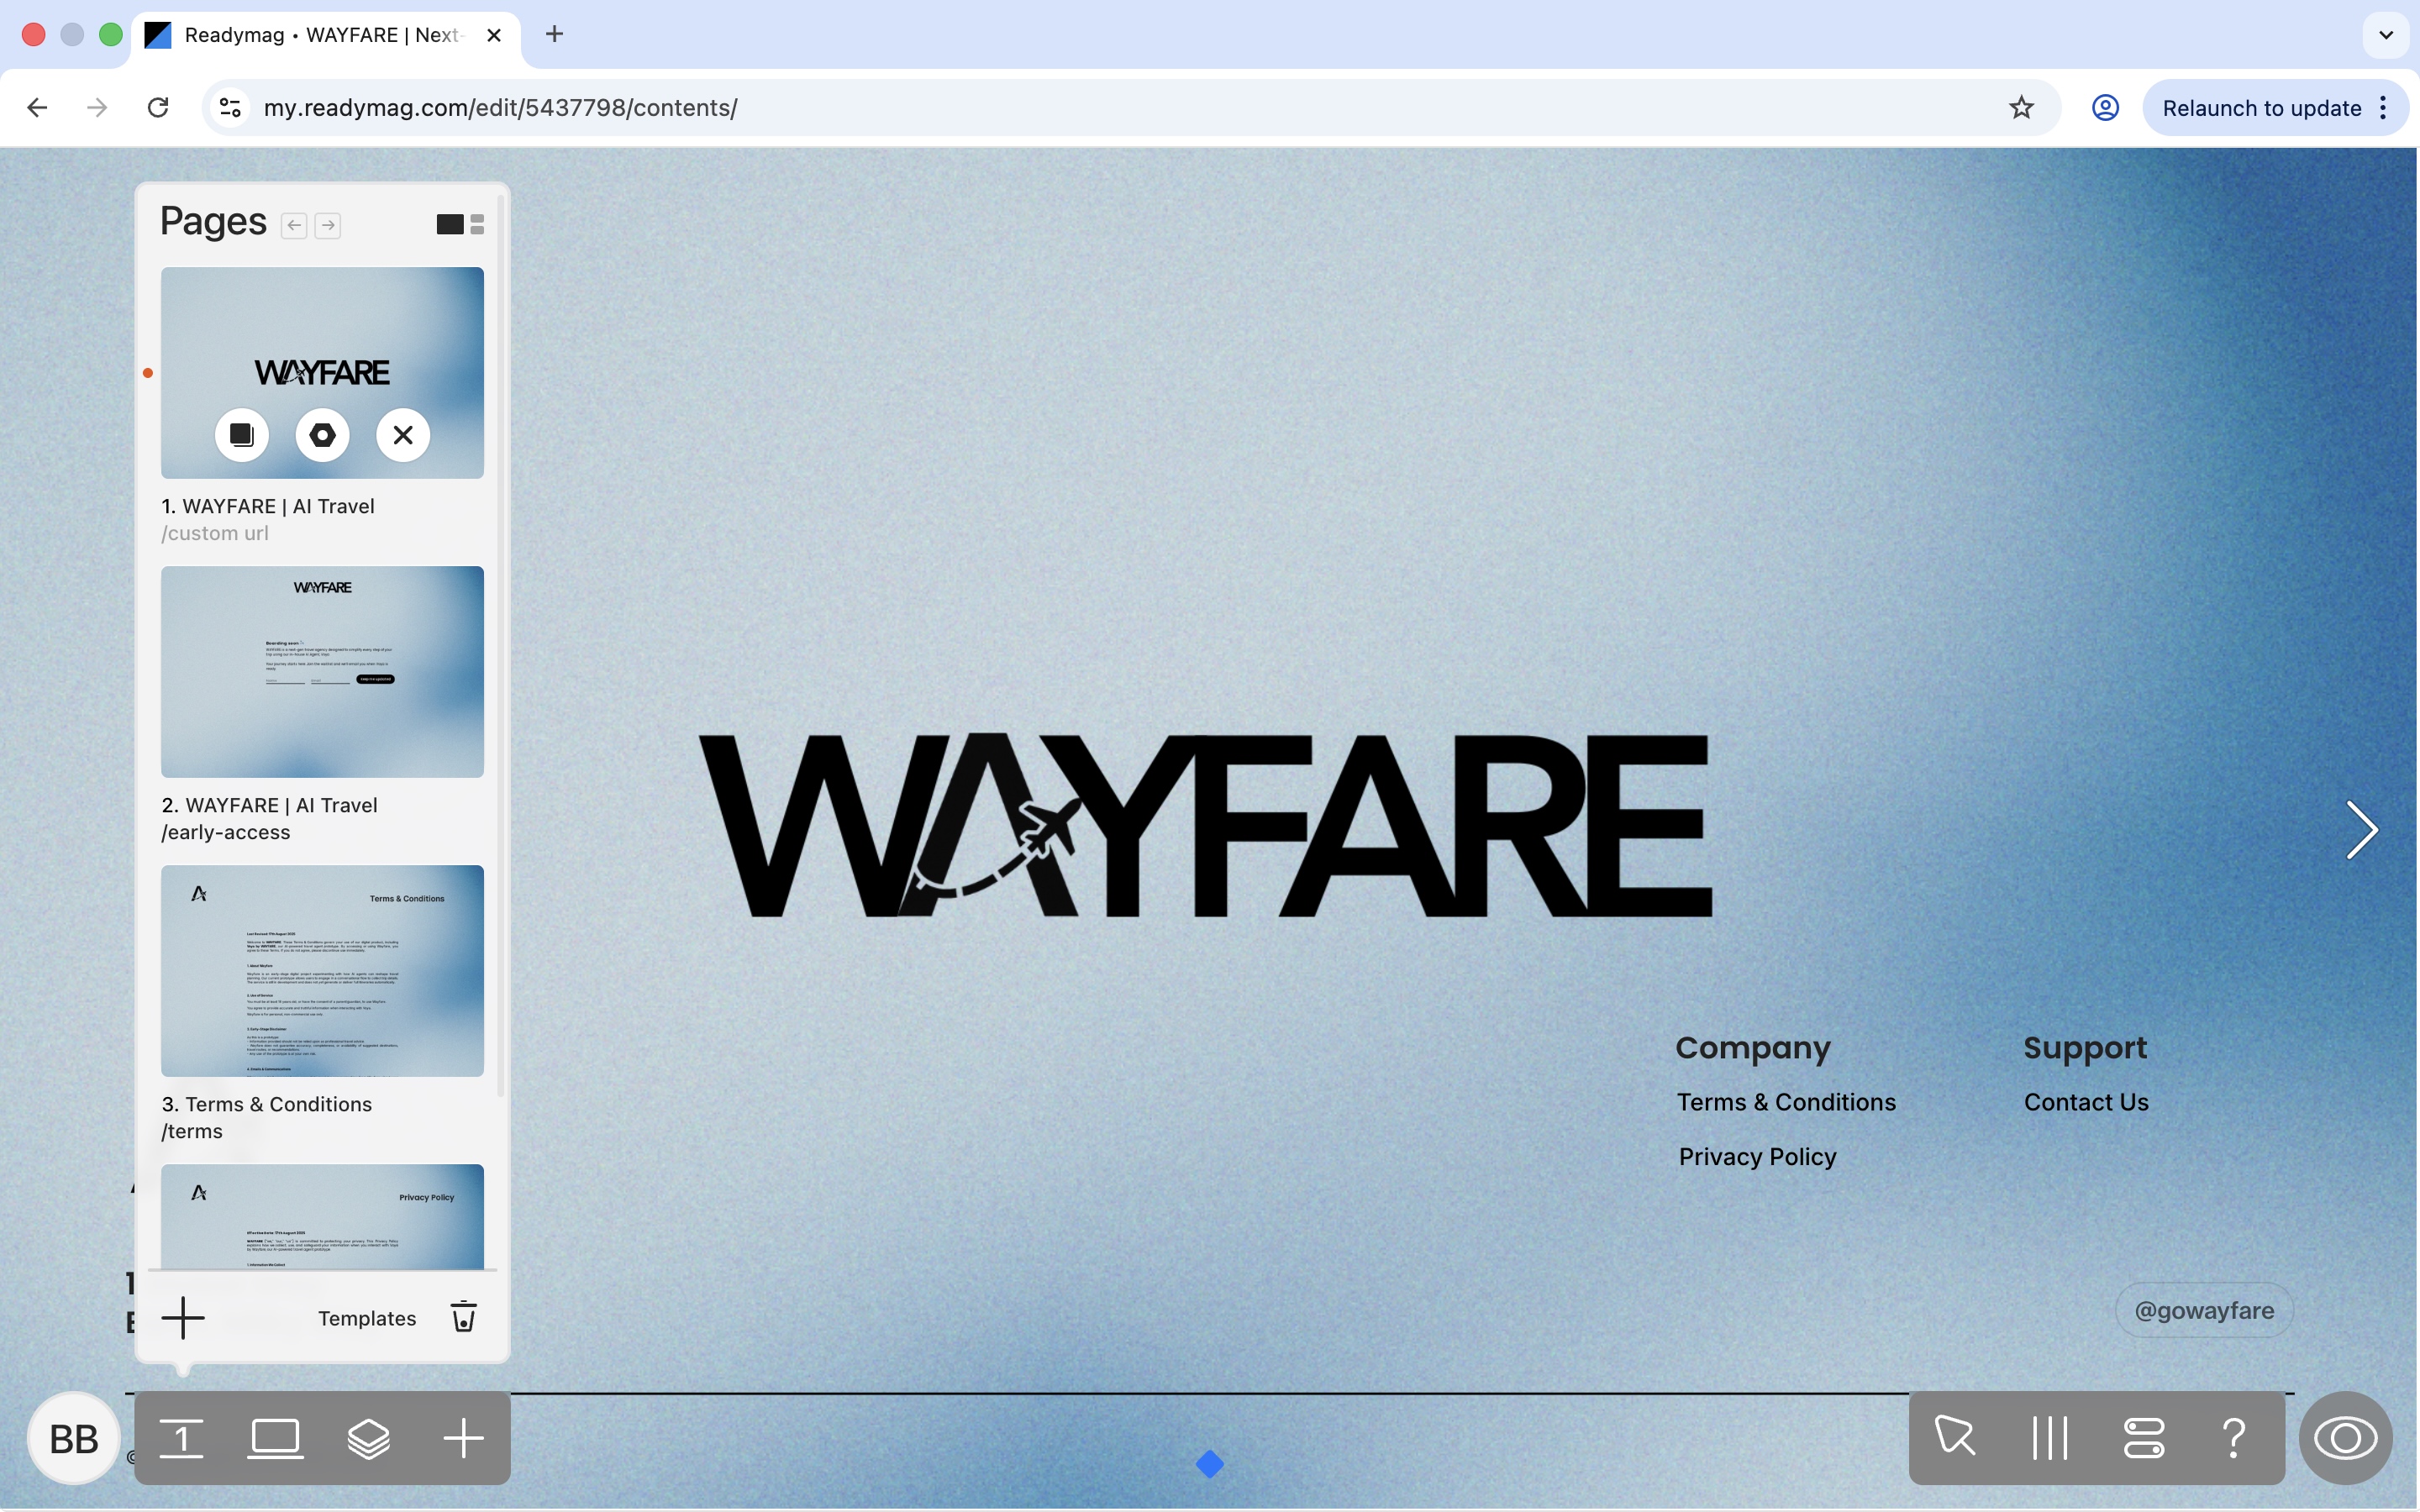
Task: Open page settings on first thumbnail
Action: (322, 435)
